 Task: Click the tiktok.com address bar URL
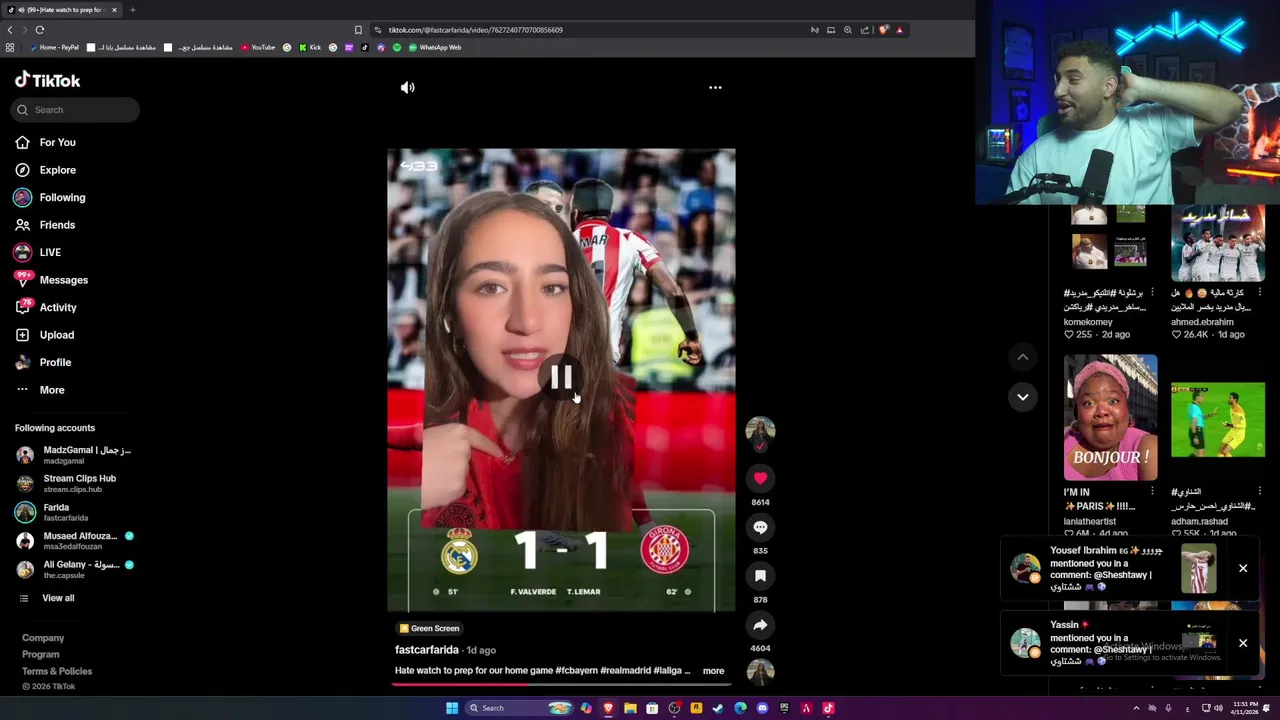click(475, 30)
